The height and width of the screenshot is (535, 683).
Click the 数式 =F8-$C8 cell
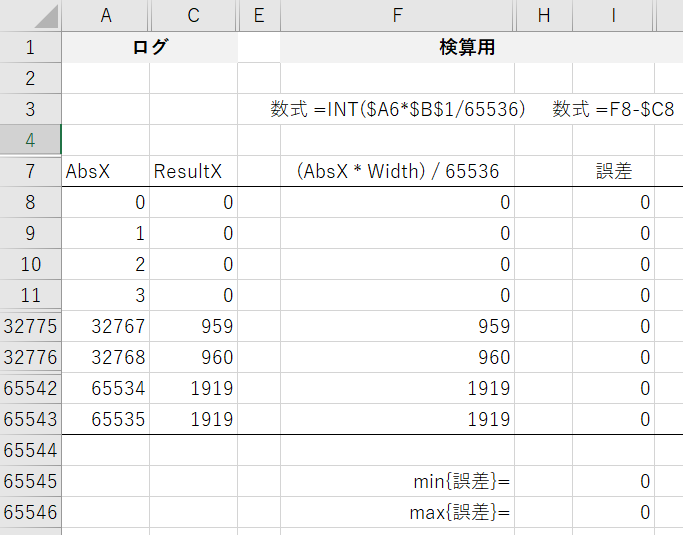click(613, 109)
